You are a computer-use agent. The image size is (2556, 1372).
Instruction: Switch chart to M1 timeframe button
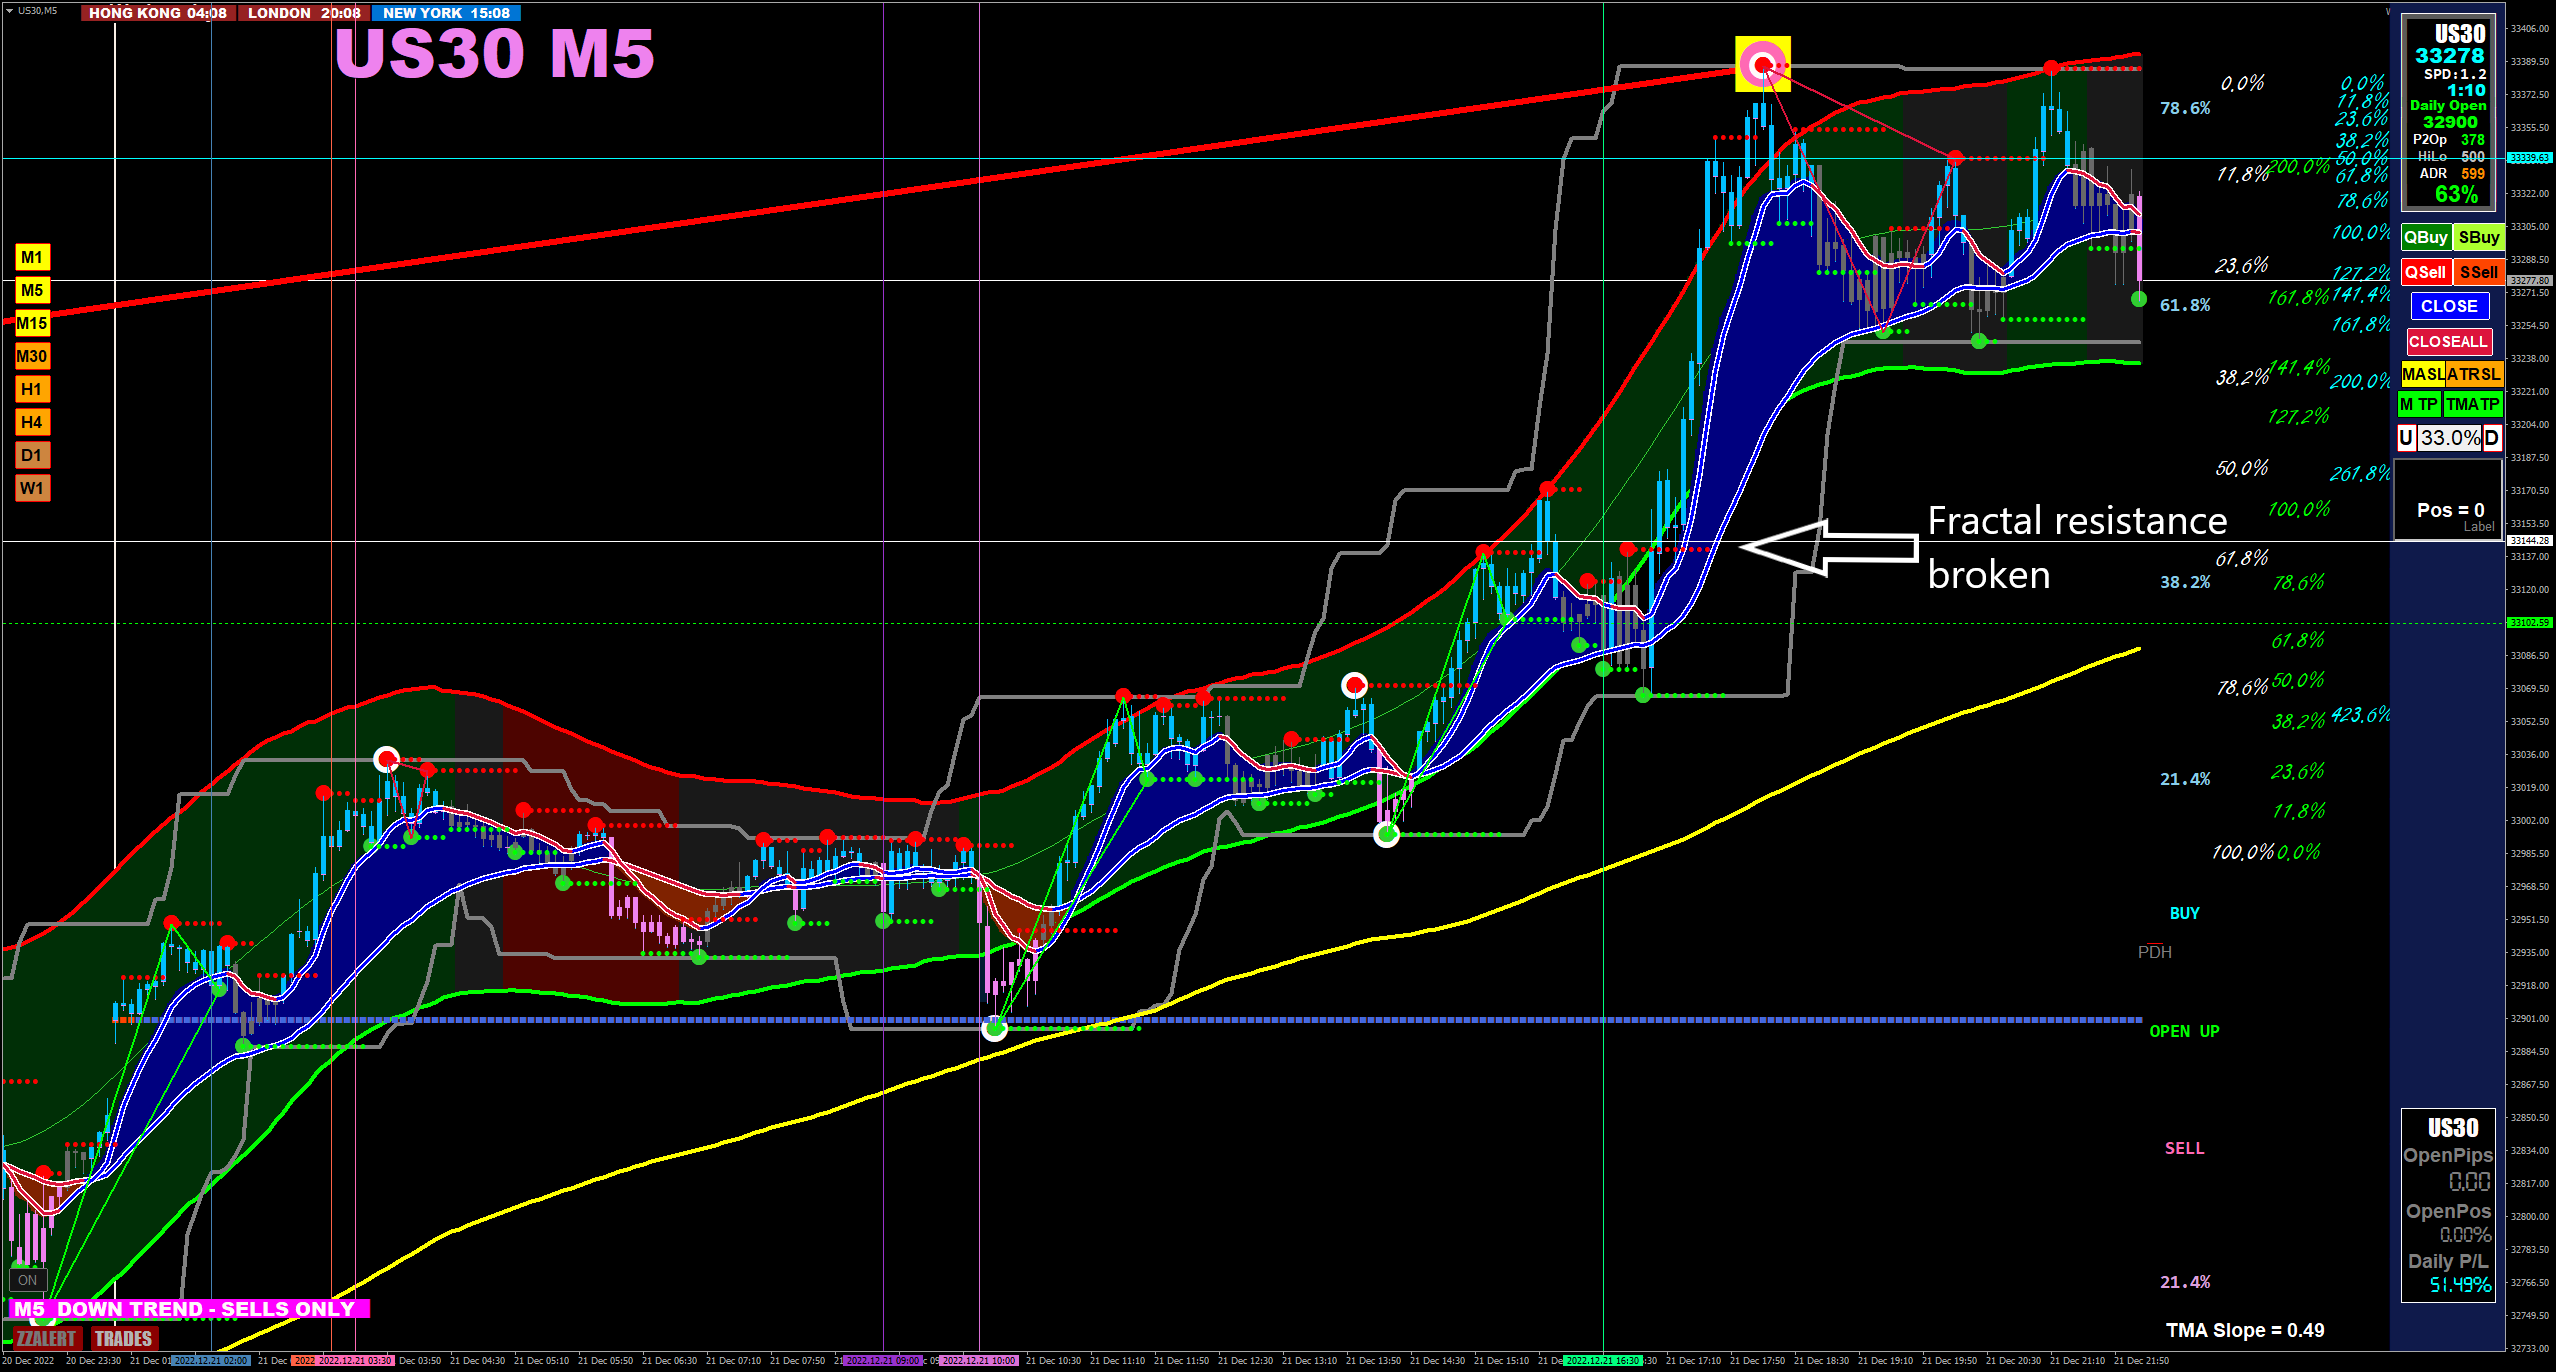coord(32,258)
